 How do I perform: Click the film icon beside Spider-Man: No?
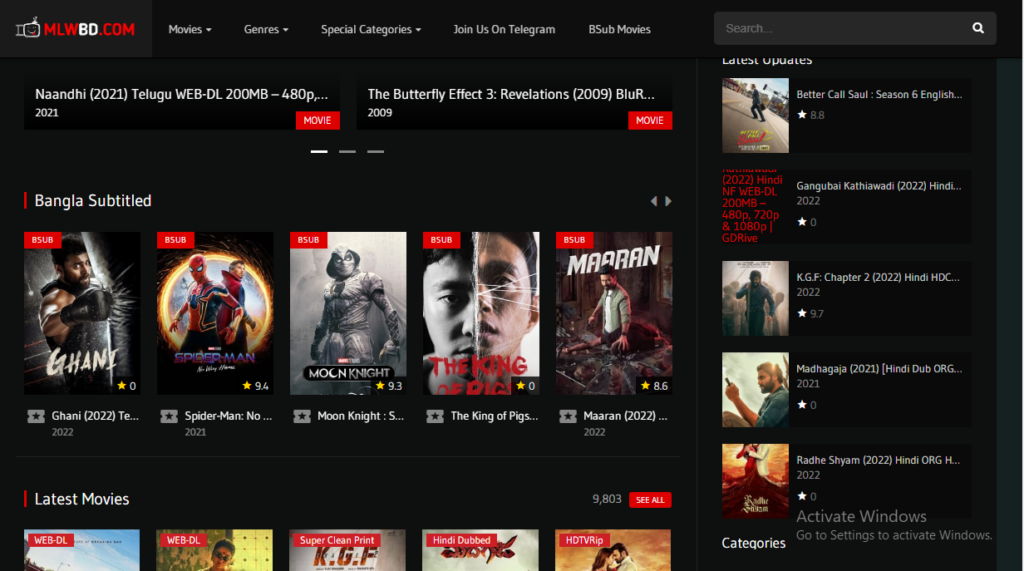click(169, 416)
